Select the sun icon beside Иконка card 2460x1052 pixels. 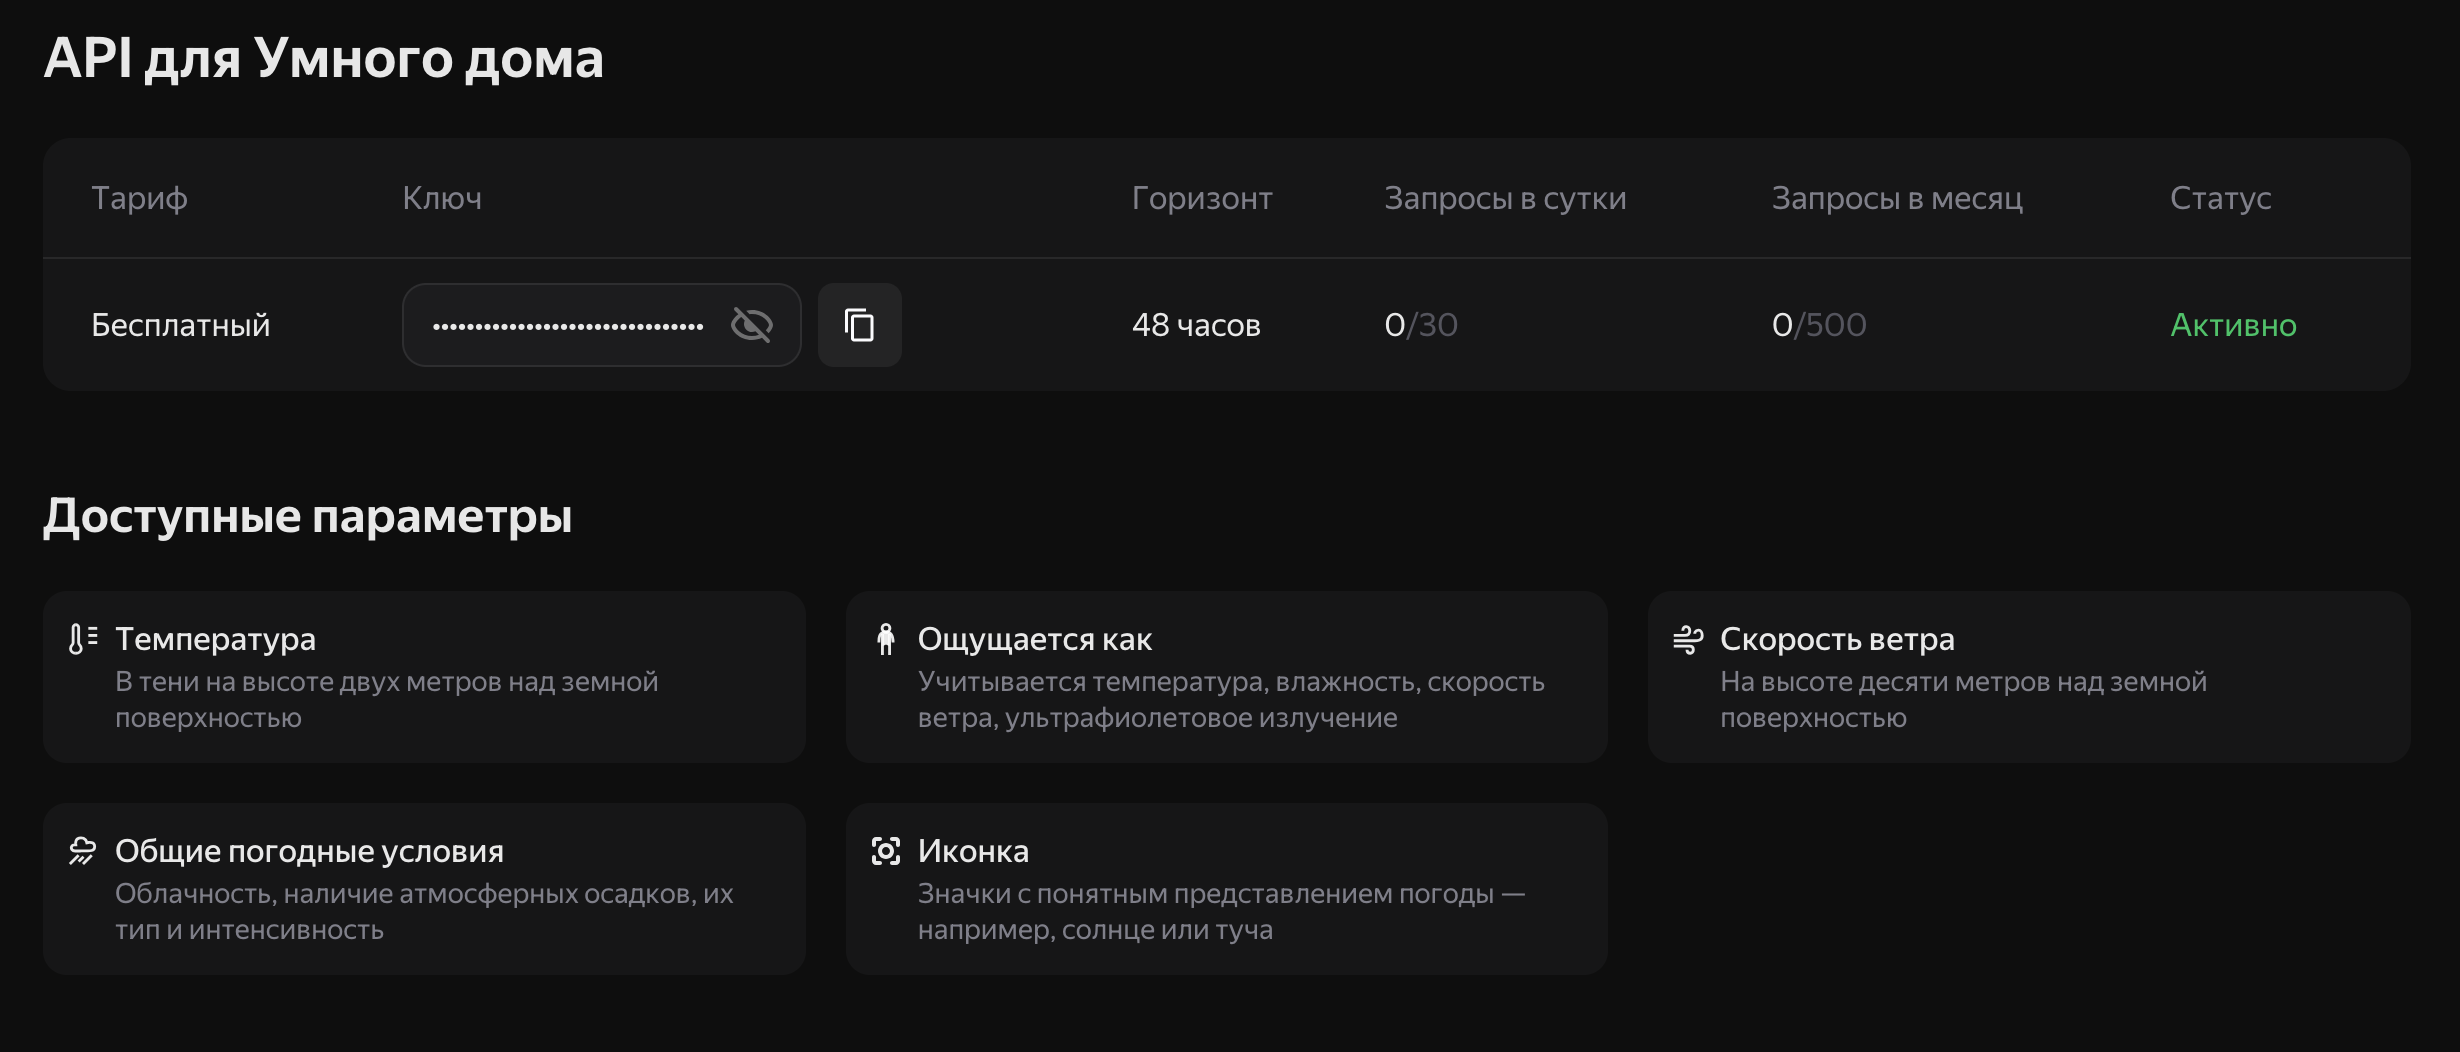click(885, 851)
